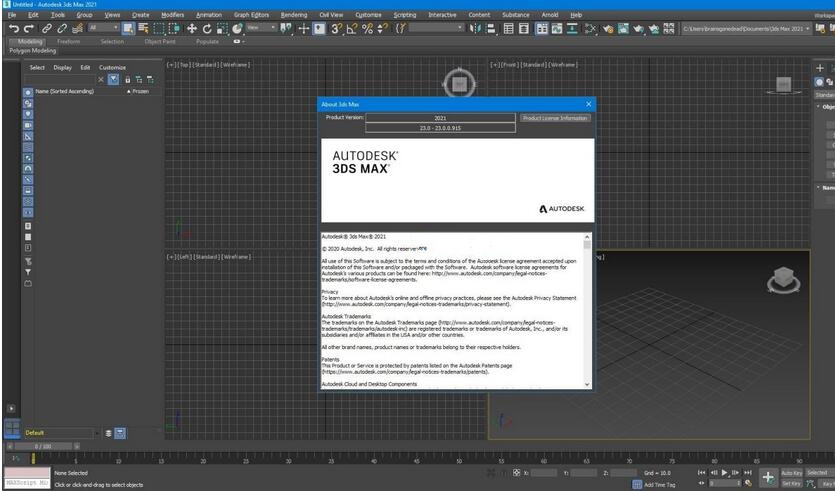Open Front viewport Wireframe shading menu
The image size is (835, 491).
pos(562,64)
